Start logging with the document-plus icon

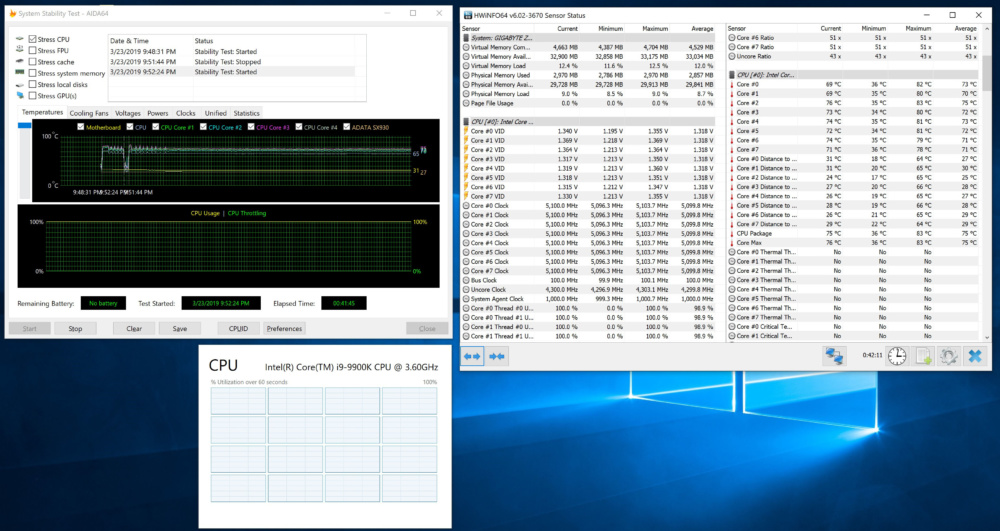[x=923, y=356]
